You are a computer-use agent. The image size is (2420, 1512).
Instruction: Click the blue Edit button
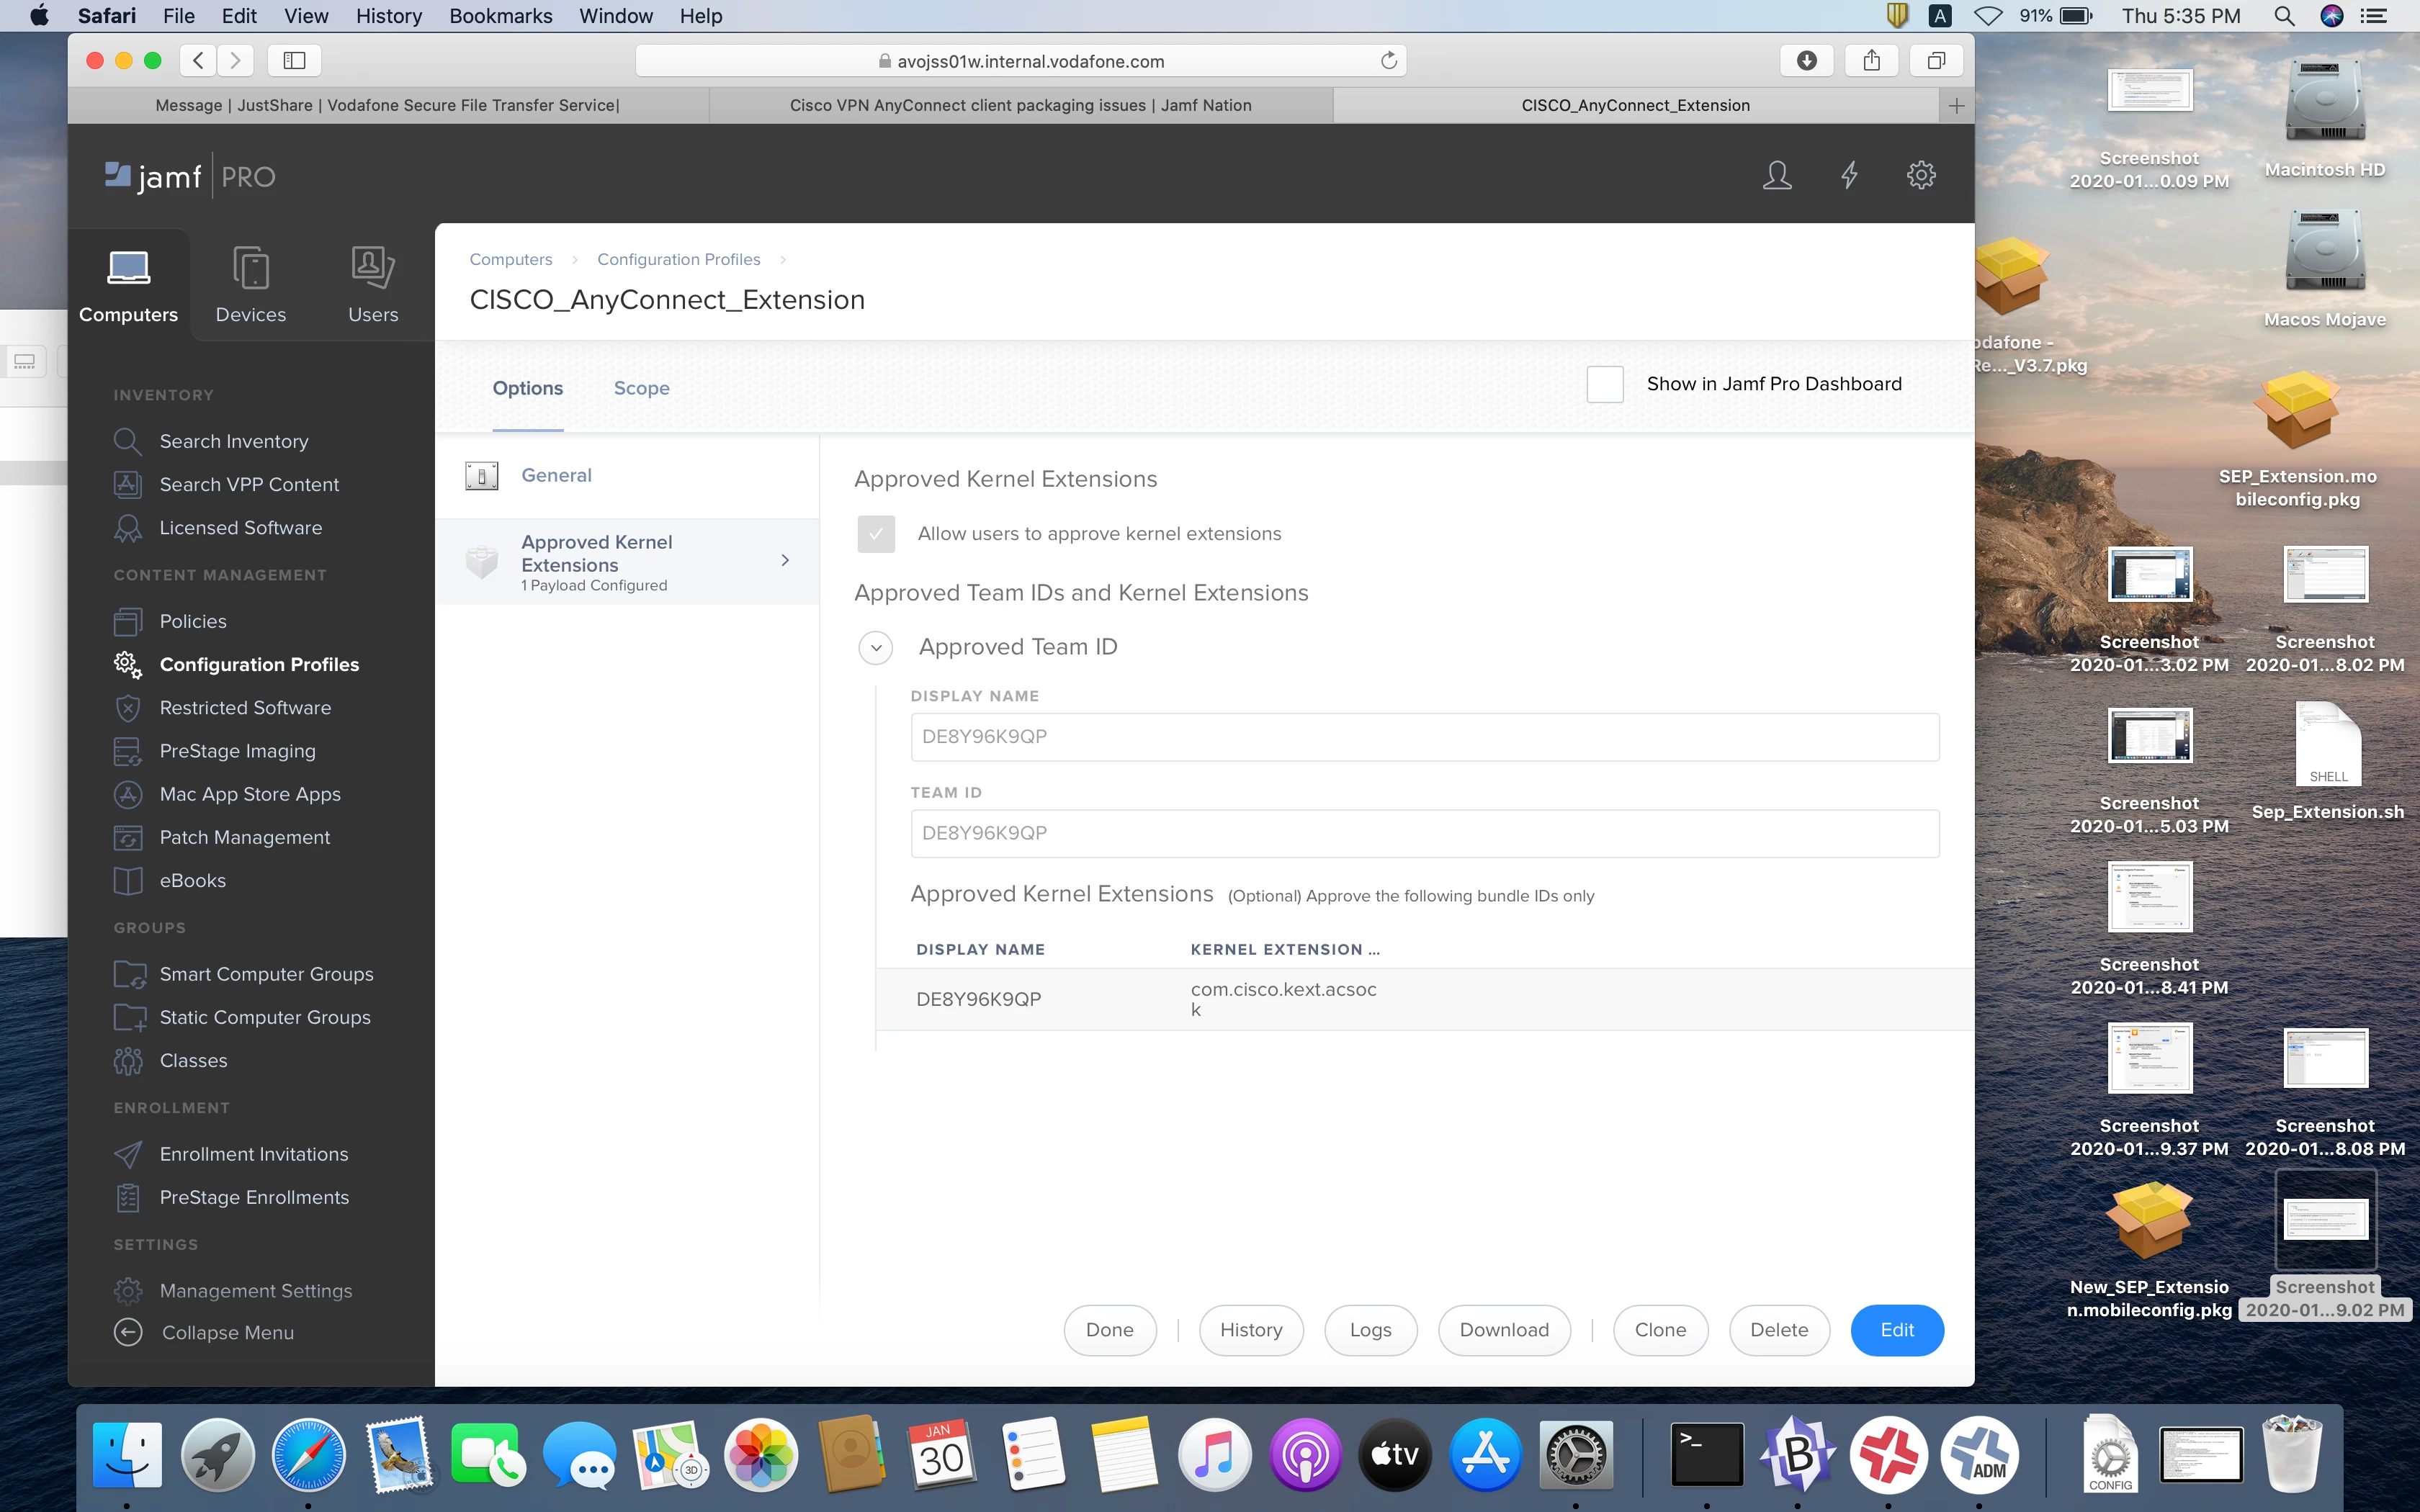pos(1896,1330)
